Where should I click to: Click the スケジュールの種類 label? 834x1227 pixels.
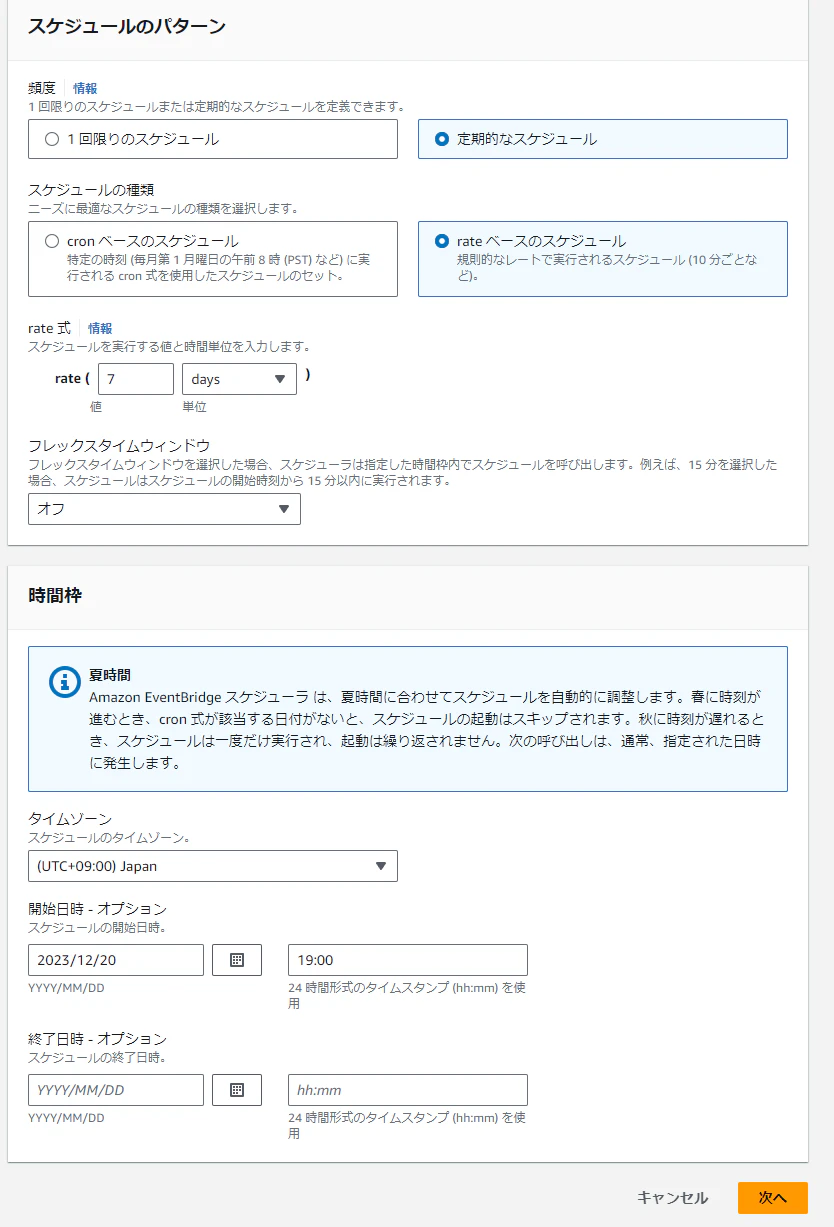[90, 190]
